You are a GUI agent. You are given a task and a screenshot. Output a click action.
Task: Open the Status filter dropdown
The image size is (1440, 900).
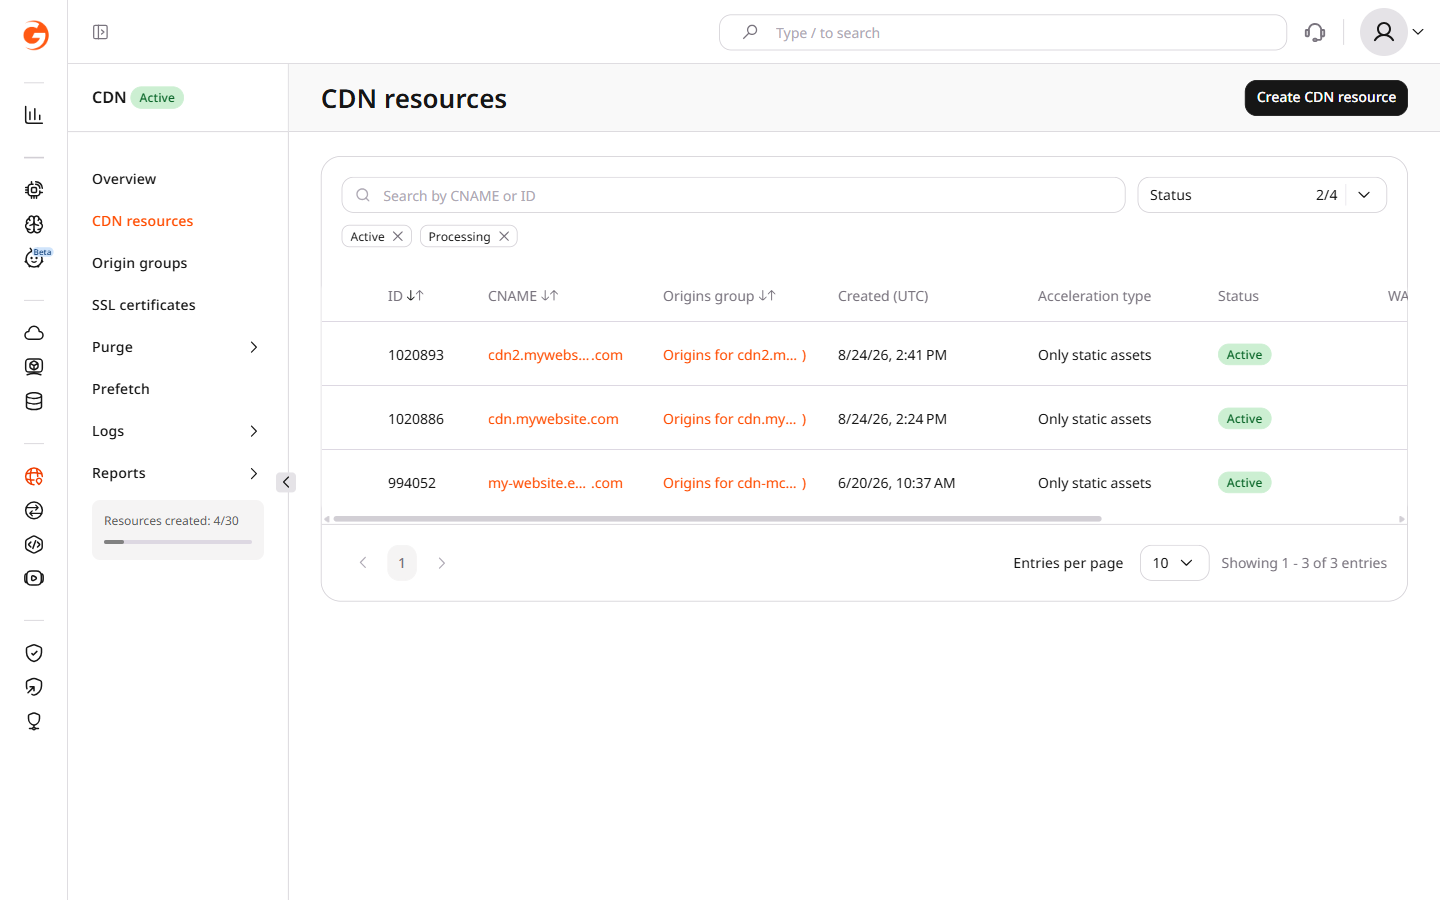pos(1262,195)
